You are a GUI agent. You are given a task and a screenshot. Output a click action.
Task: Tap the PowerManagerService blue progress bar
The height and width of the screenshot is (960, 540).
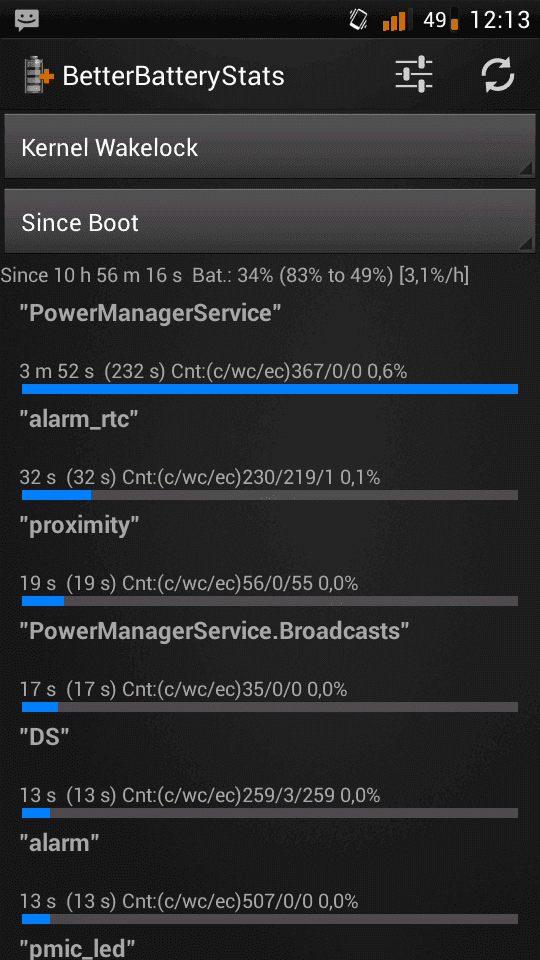click(270, 389)
